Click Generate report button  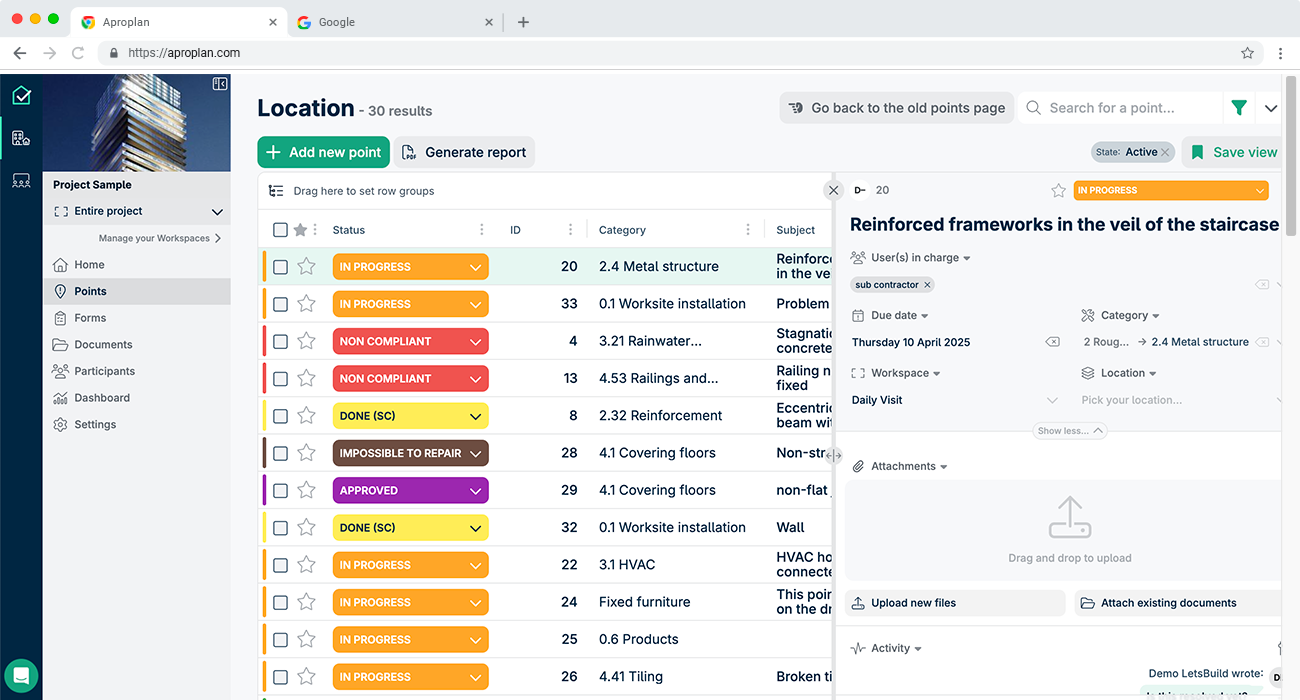[464, 152]
